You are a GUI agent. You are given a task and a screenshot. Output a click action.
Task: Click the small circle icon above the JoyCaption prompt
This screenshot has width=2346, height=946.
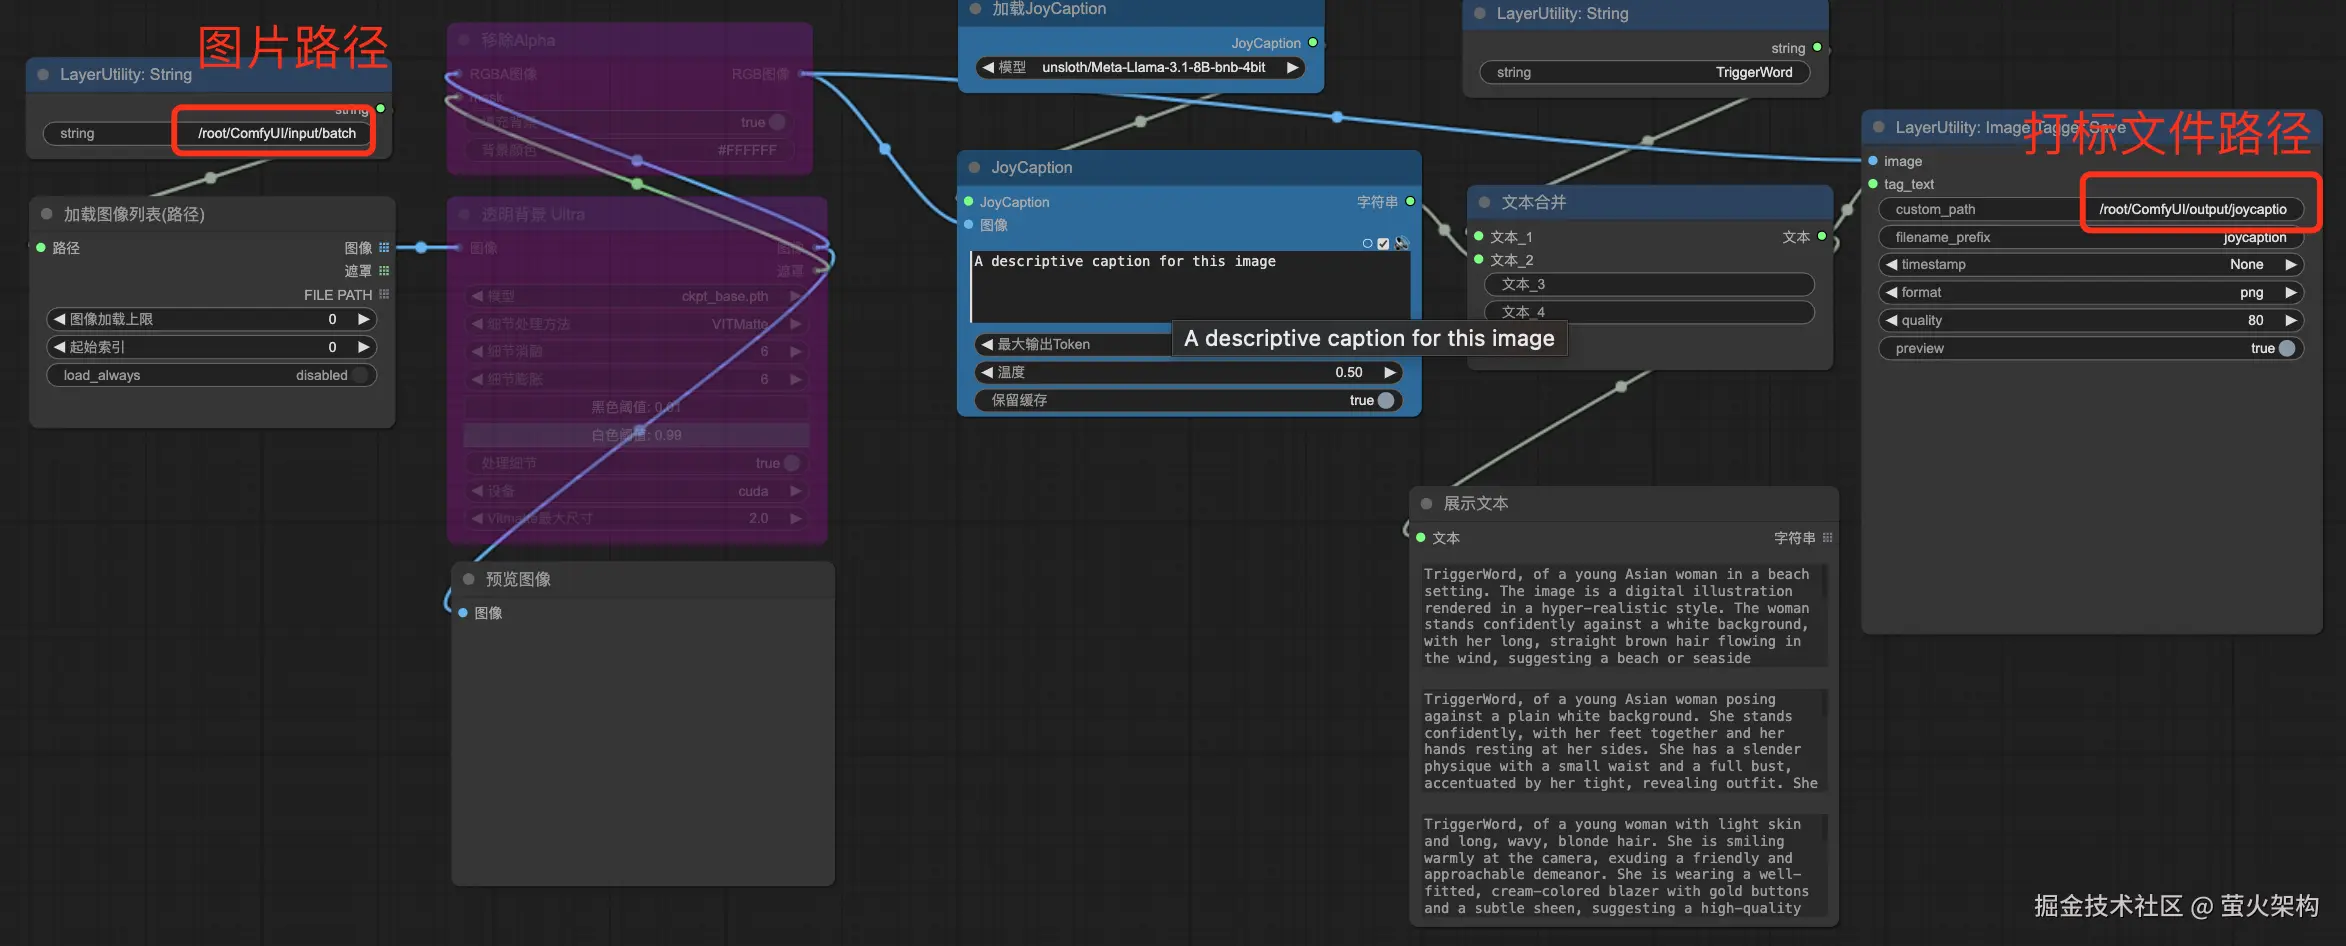1368,243
